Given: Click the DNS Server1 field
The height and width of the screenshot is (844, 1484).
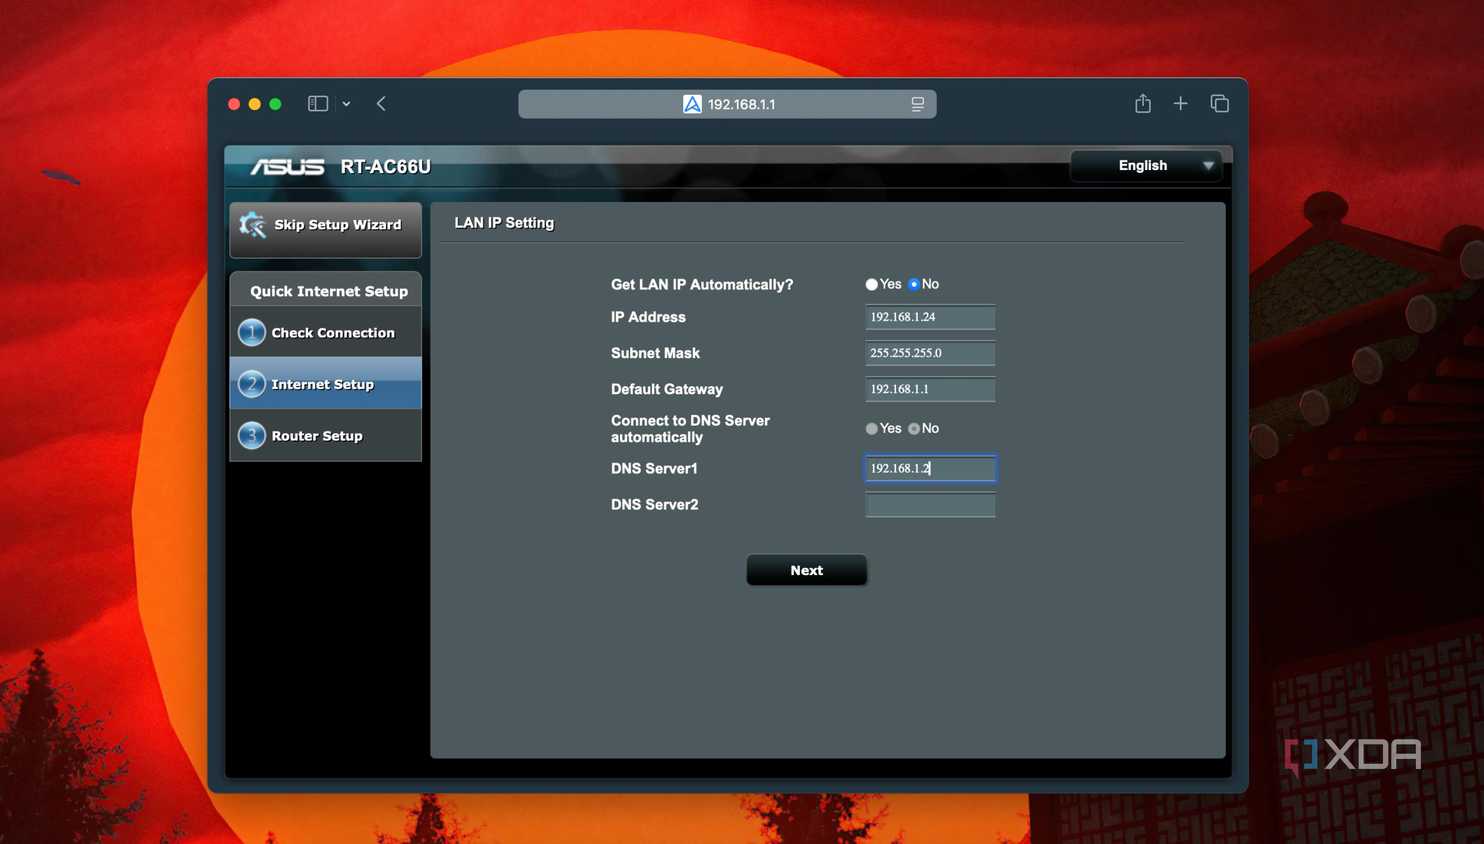Looking at the screenshot, I should pos(930,468).
